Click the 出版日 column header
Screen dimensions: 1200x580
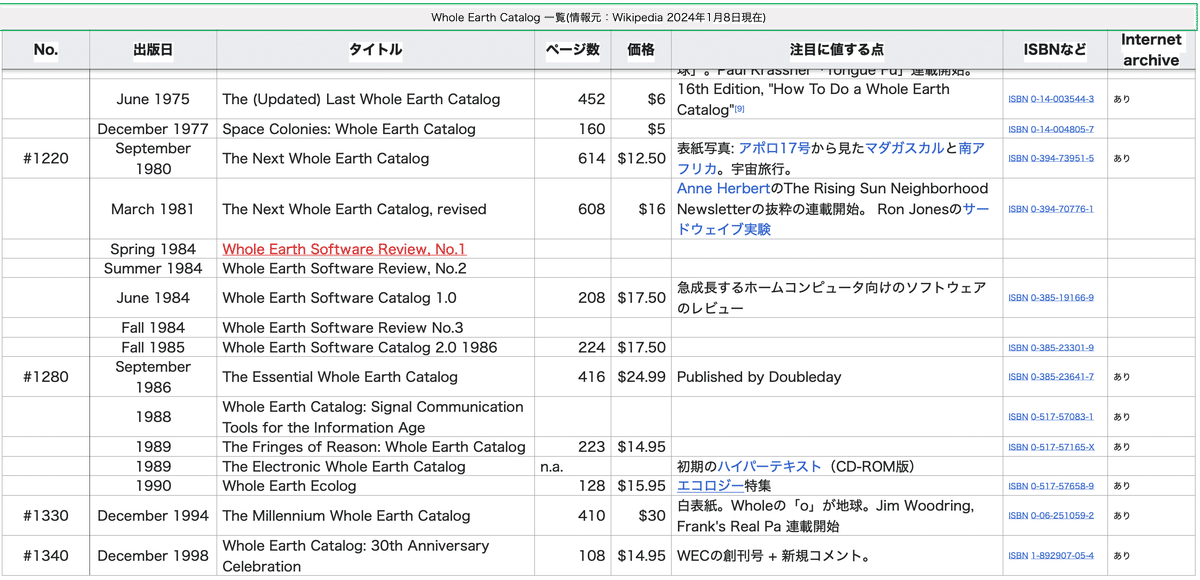coord(153,50)
